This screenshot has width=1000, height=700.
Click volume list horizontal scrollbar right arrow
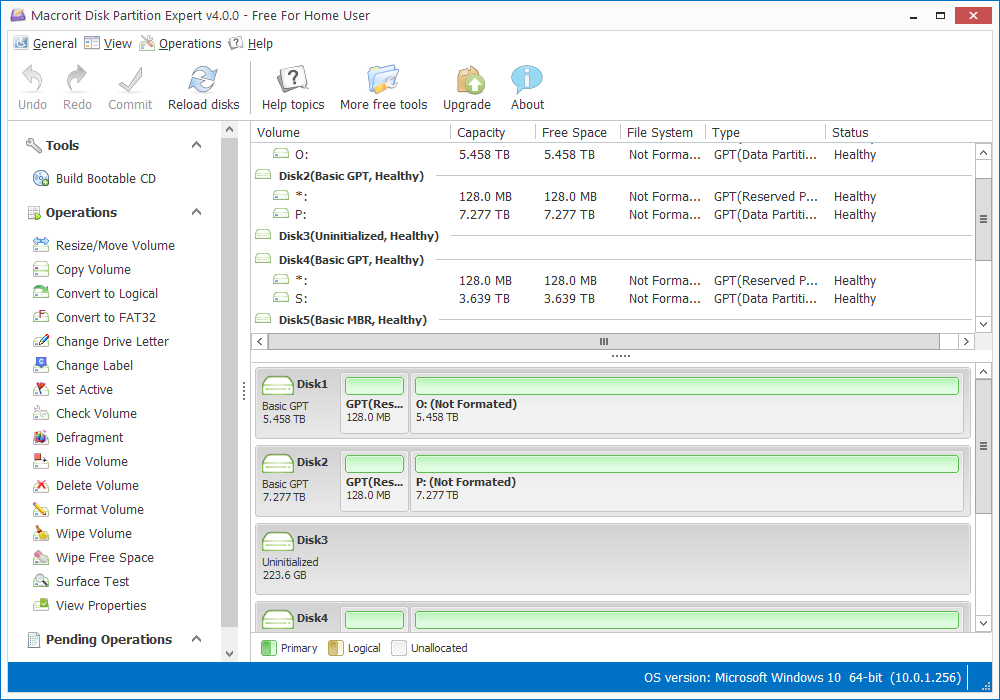tap(966, 342)
